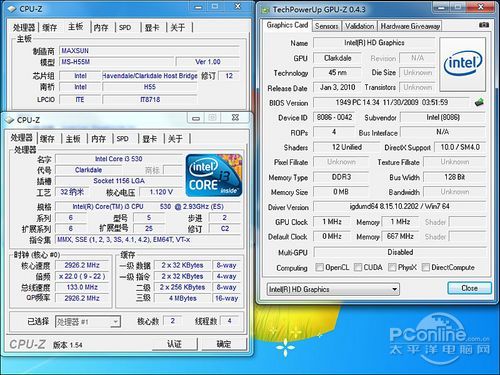This screenshot has width=500, height=375.
Task: Open the 内存 tab in back CPU-Z window
Action: click(101, 27)
